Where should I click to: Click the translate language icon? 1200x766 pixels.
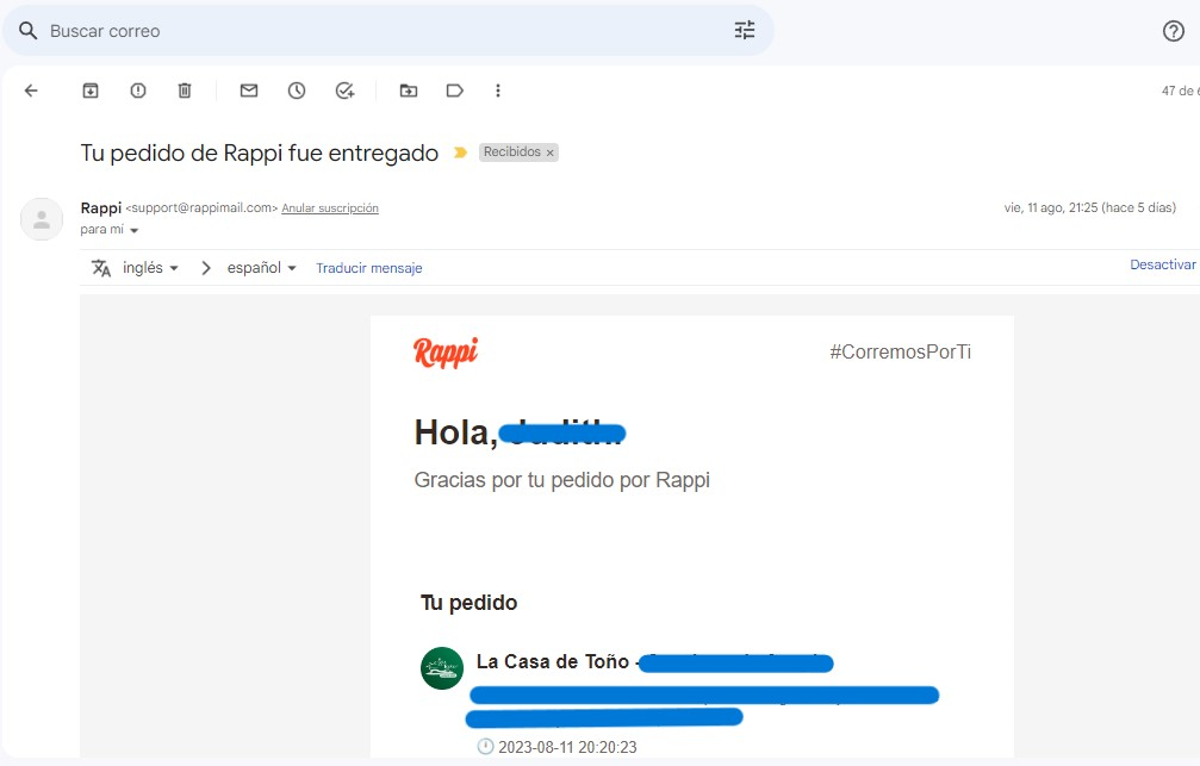point(101,268)
